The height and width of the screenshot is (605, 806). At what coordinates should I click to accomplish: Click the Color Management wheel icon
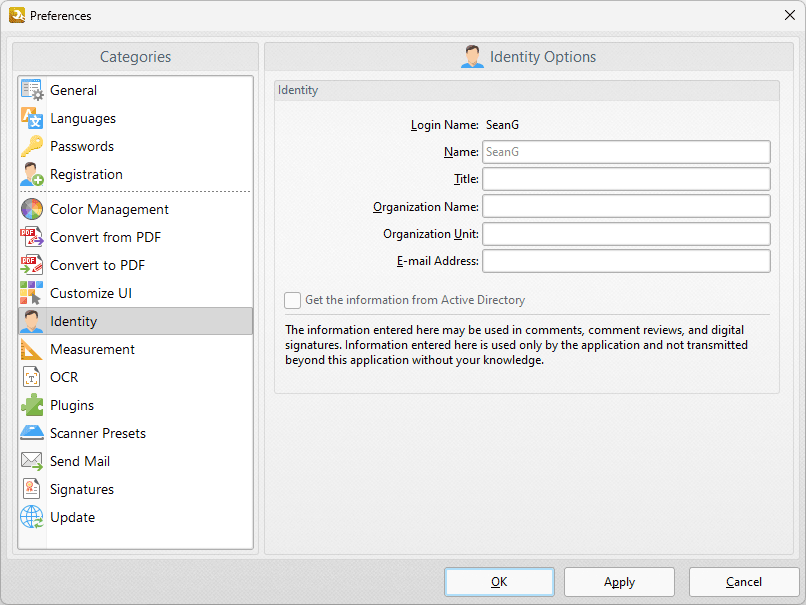pyautogui.click(x=32, y=209)
